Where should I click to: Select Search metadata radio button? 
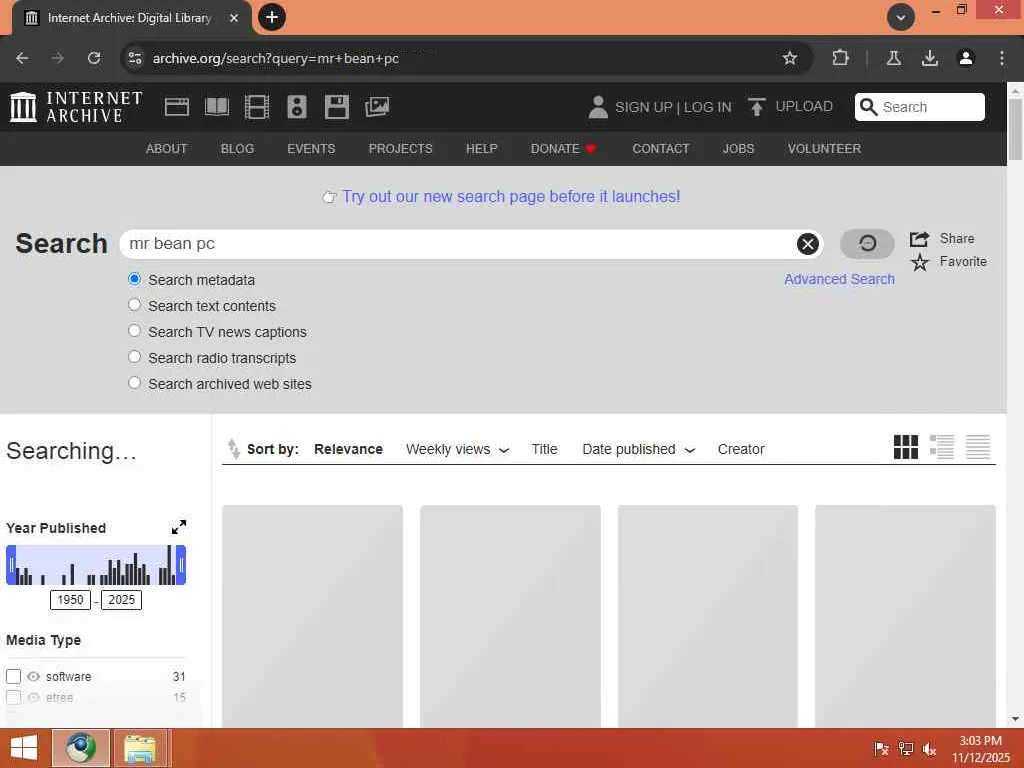pyautogui.click(x=135, y=279)
